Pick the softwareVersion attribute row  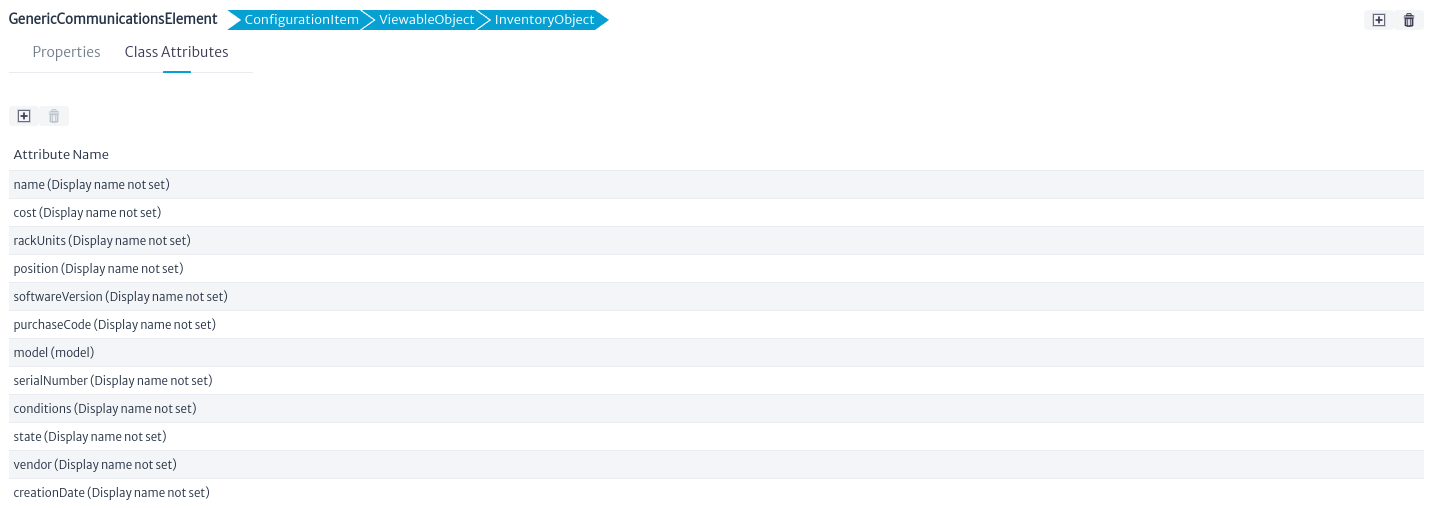(x=716, y=297)
